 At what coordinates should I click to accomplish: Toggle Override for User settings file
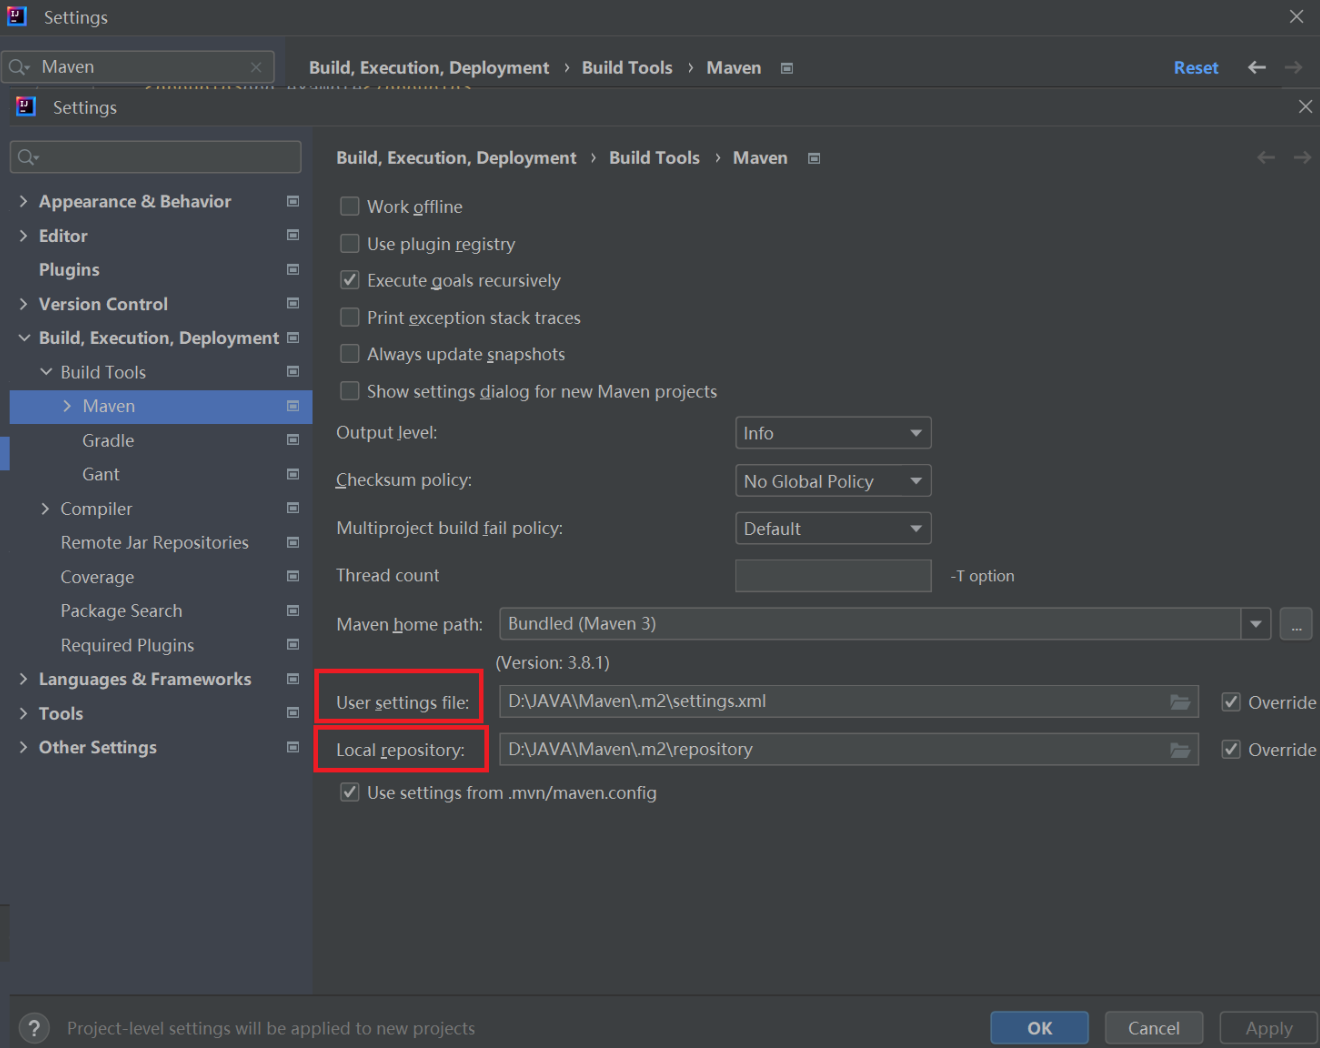pyautogui.click(x=1231, y=702)
